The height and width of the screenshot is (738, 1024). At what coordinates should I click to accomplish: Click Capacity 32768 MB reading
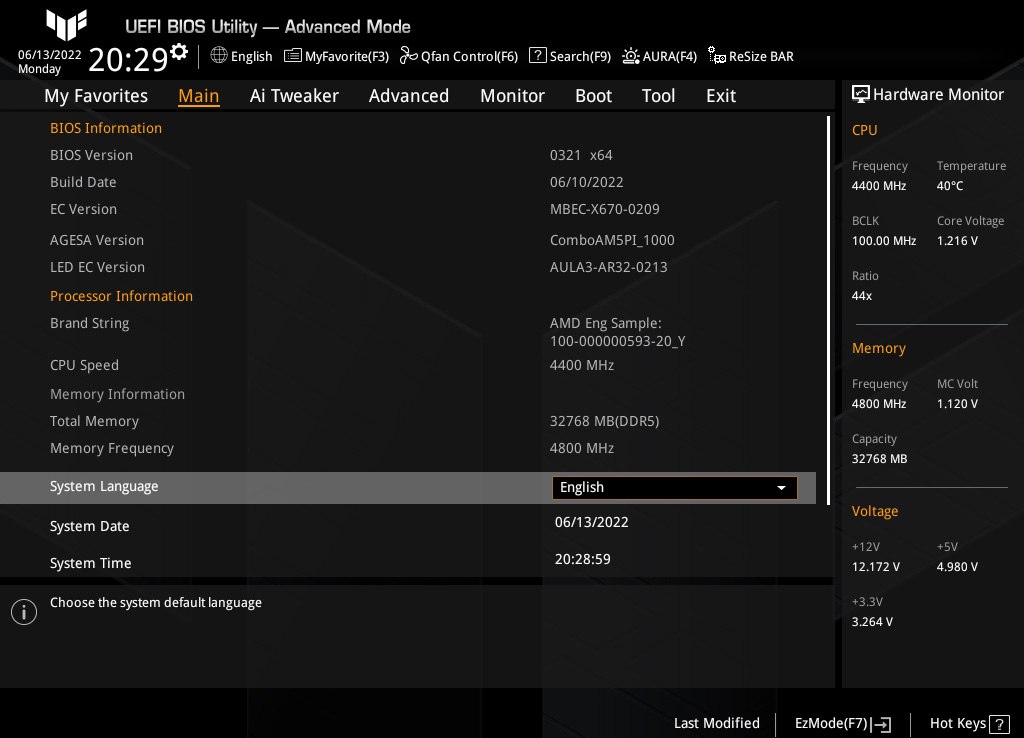tap(879, 458)
